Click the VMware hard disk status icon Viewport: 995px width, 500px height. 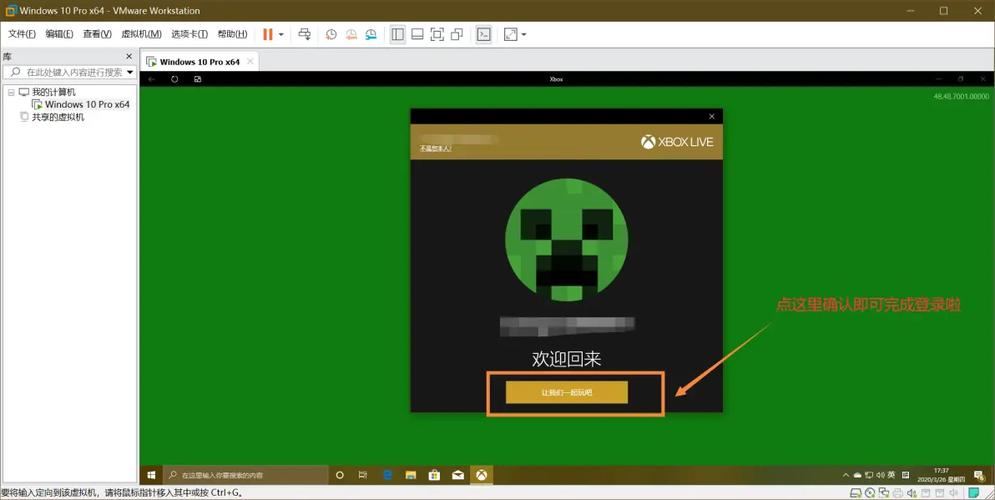[x=856, y=493]
